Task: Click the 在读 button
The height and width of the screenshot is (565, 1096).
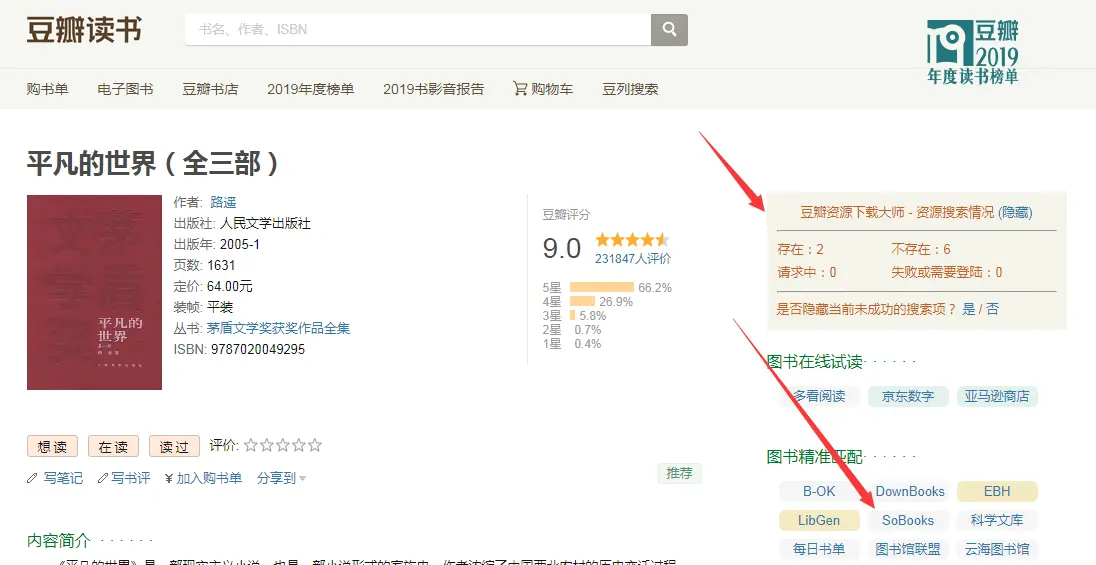Action: tap(113, 446)
